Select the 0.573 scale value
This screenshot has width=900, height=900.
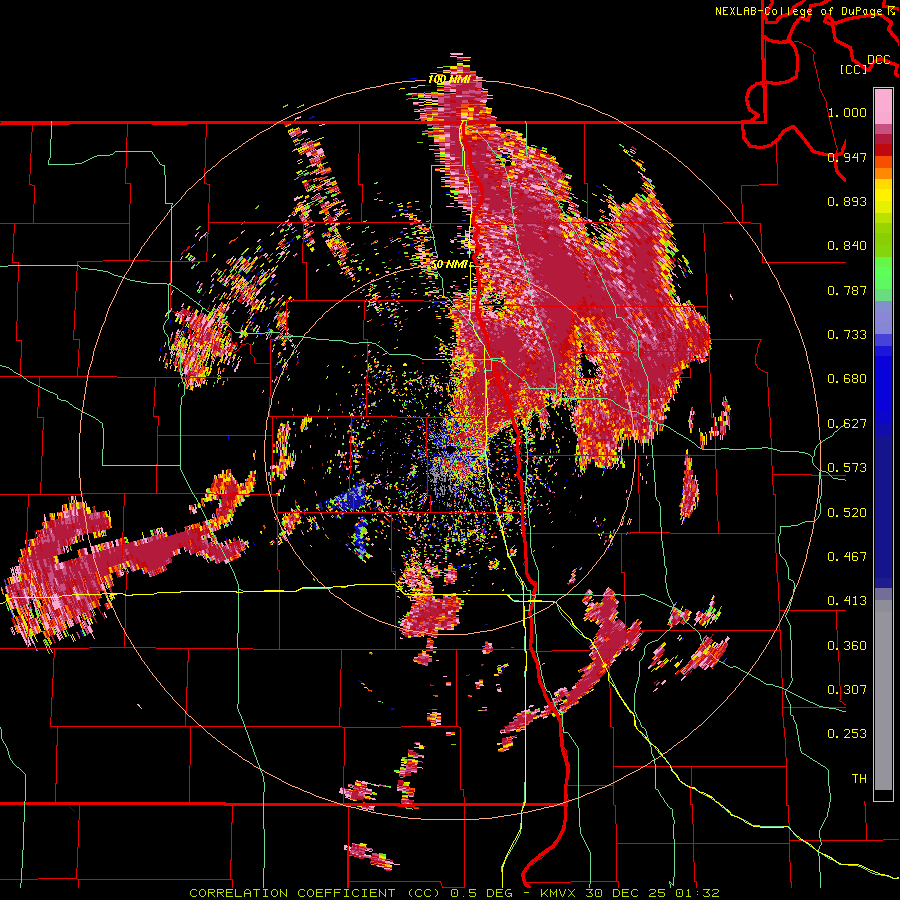pos(847,468)
